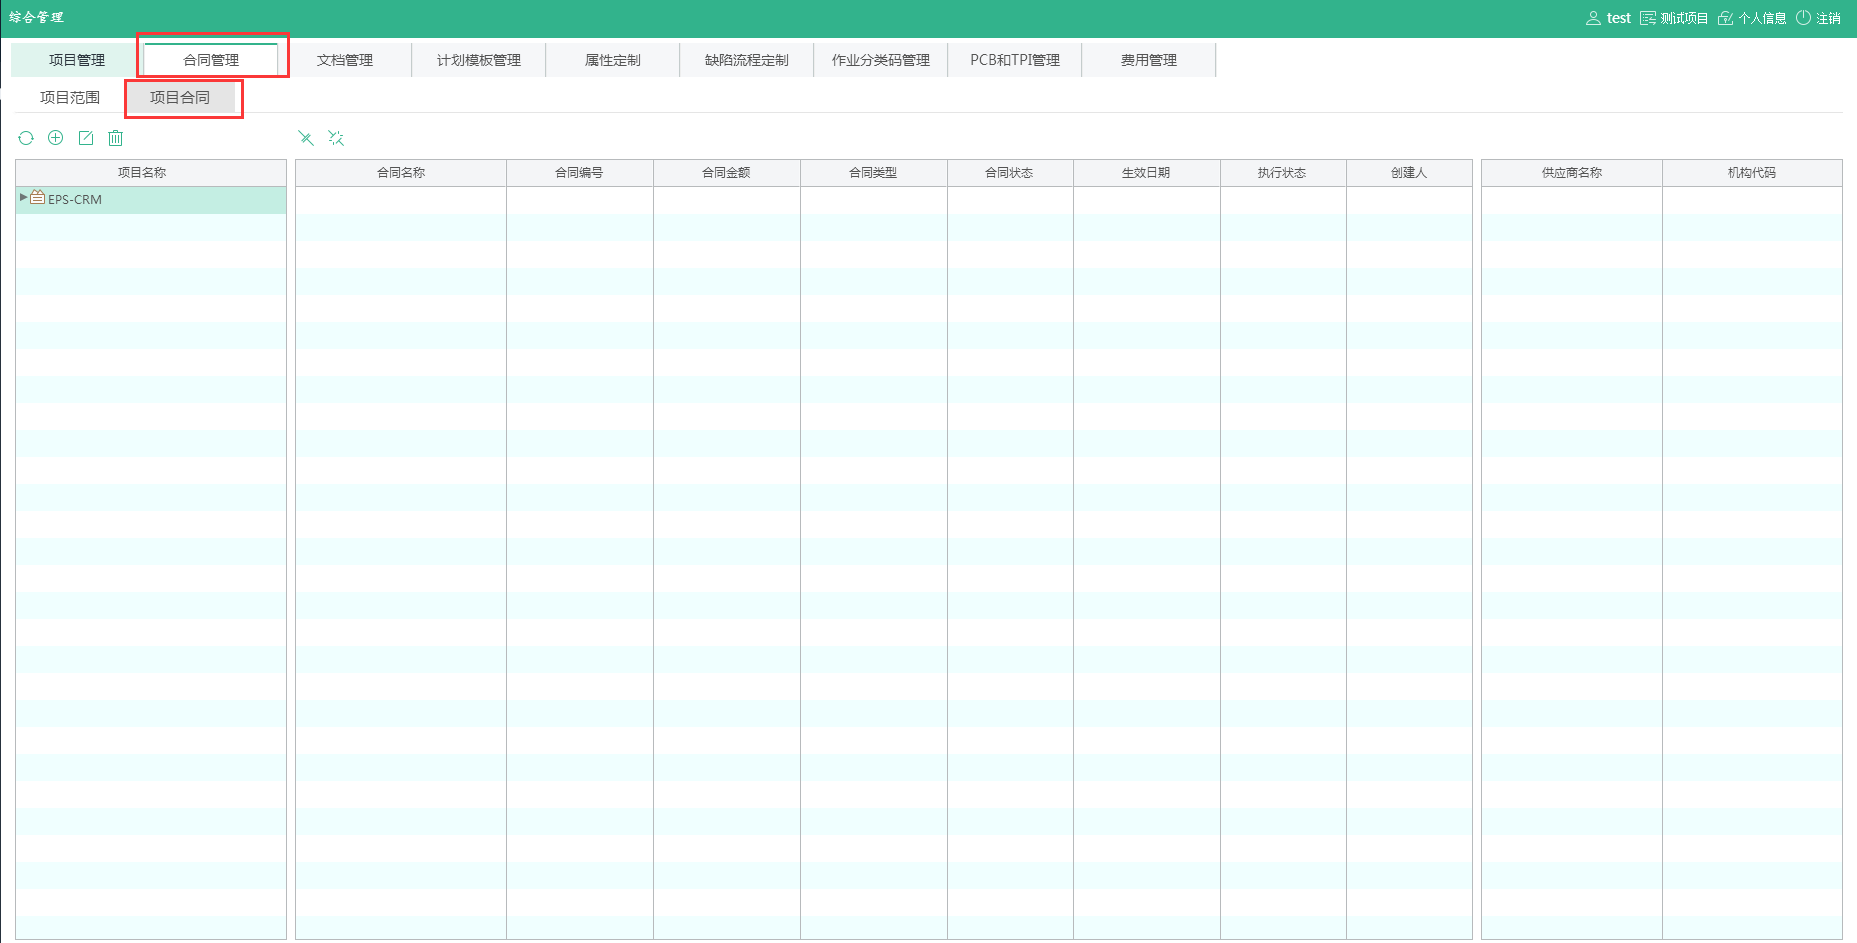1857x943 pixels.
Task: Open the 测试项目 link in header
Action: click(x=1675, y=18)
